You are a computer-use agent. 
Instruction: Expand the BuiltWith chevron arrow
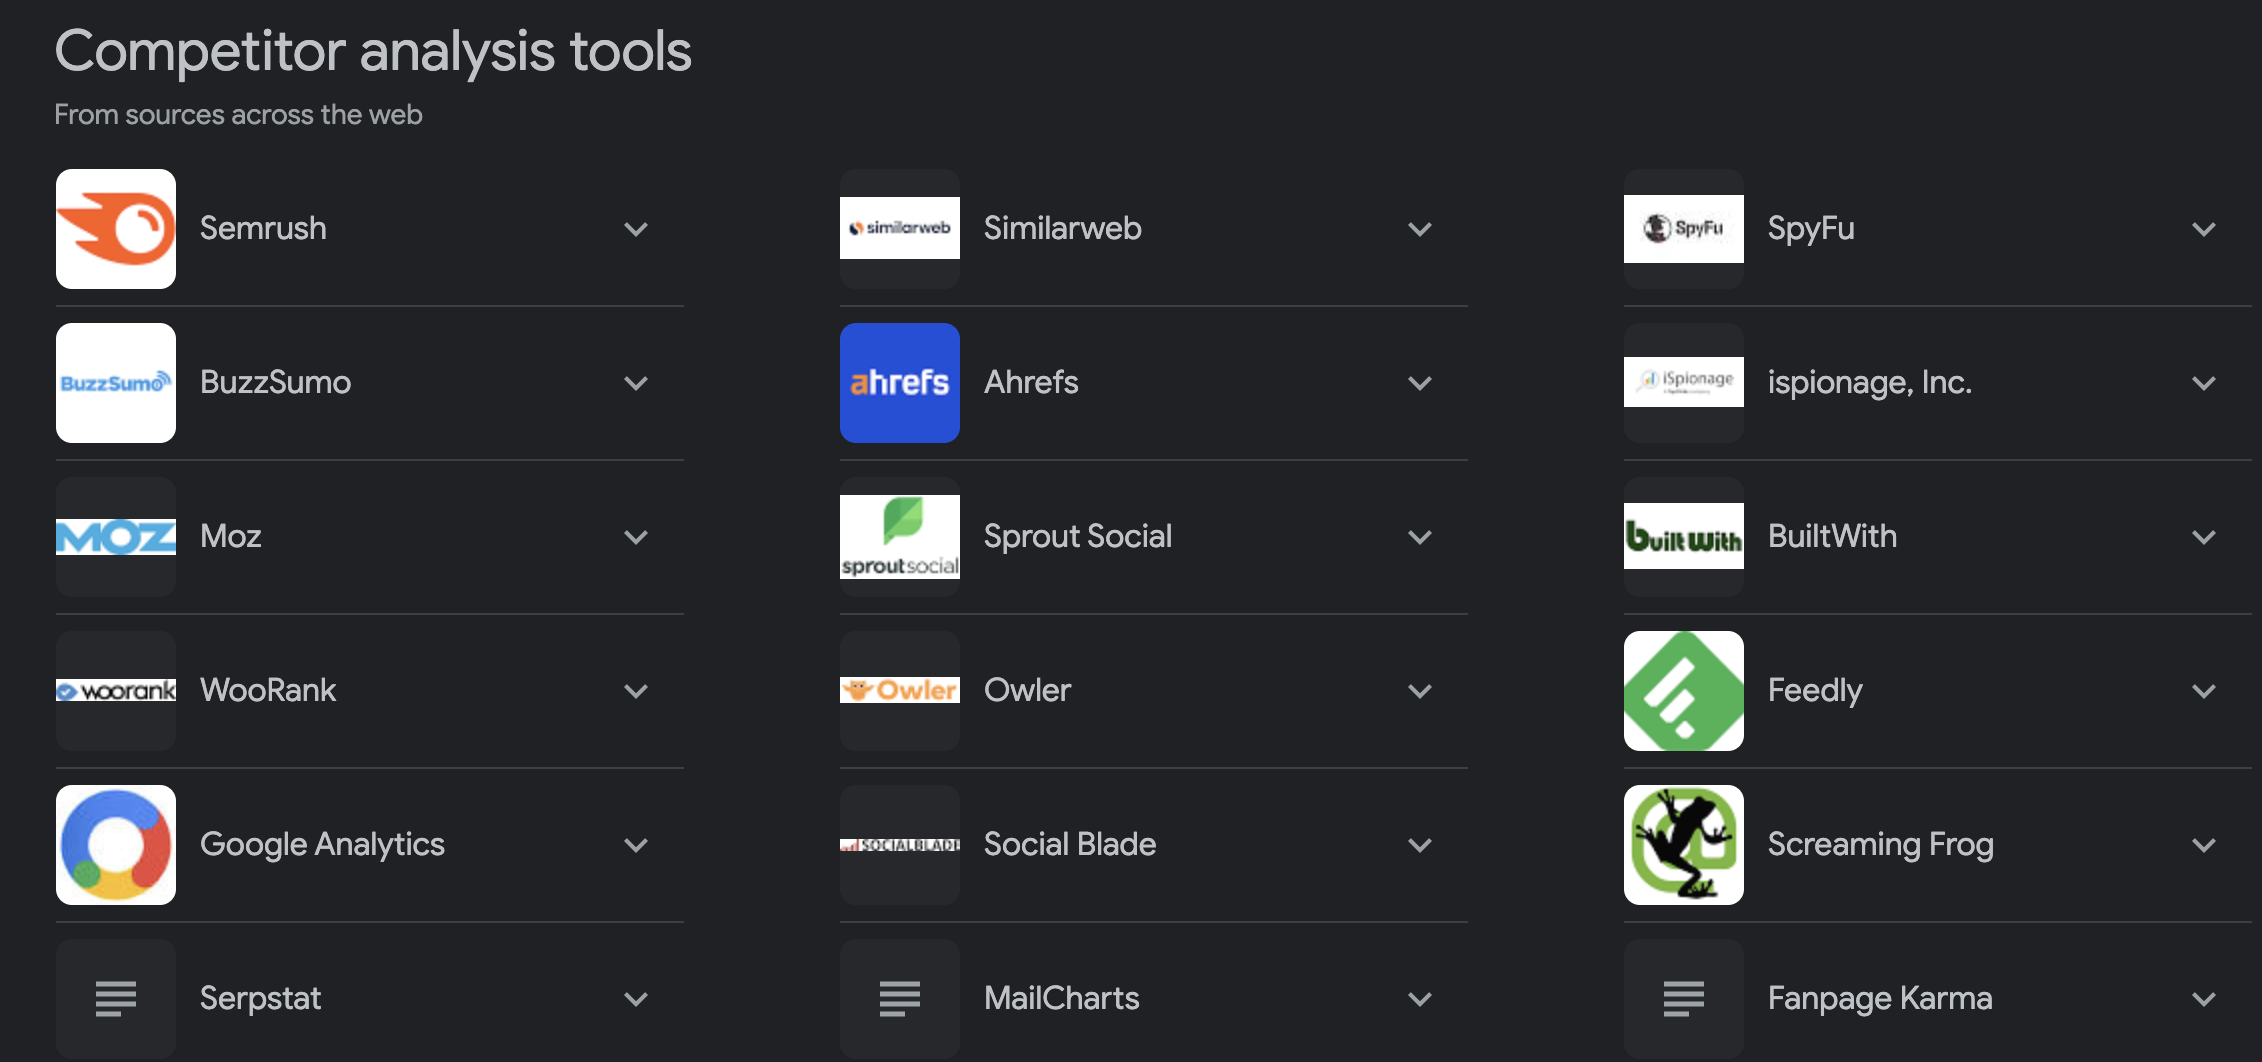[2204, 537]
